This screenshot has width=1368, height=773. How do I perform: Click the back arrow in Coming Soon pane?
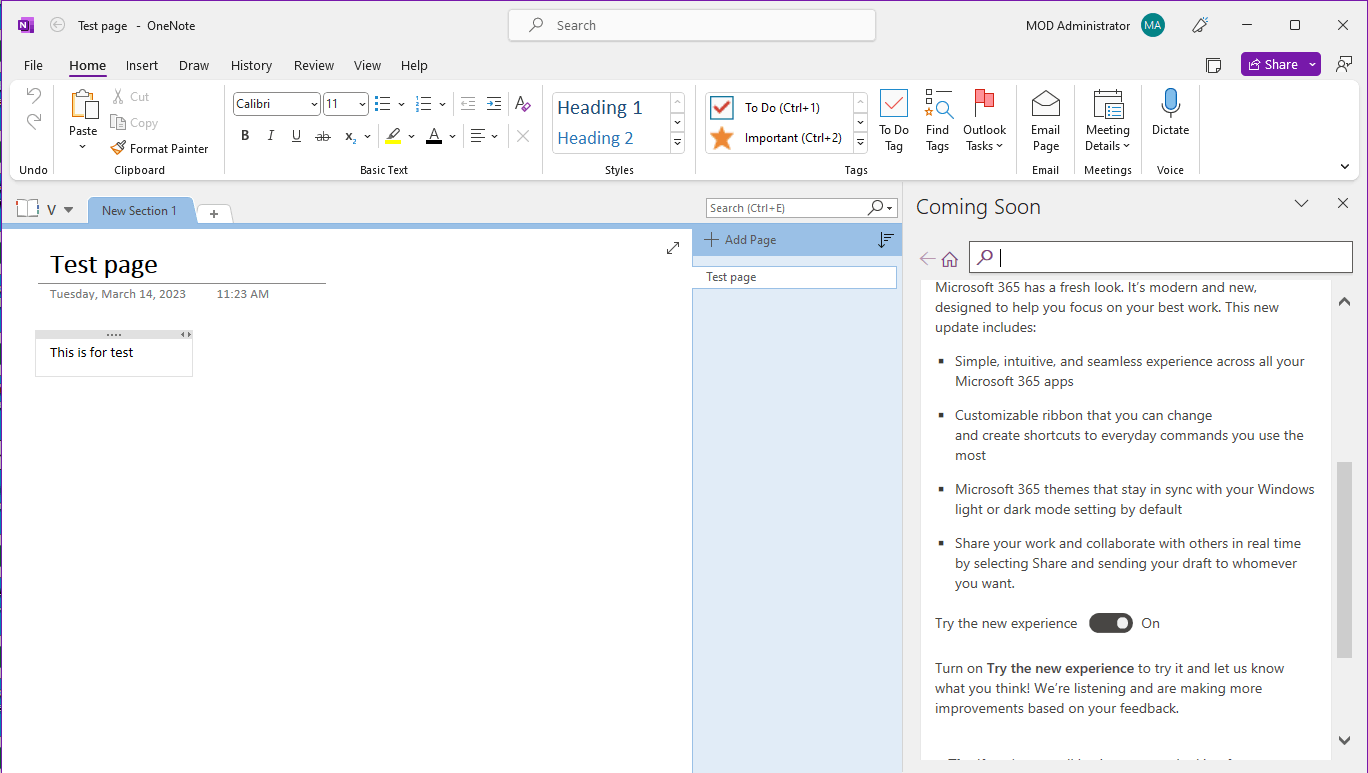pyautogui.click(x=927, y=259)
